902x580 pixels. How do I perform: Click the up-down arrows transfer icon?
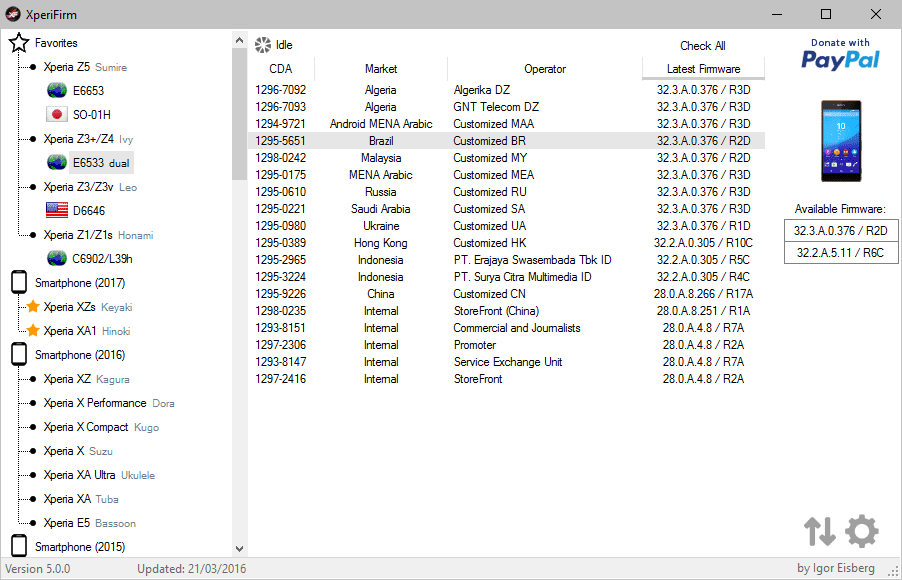click(820, 531)
